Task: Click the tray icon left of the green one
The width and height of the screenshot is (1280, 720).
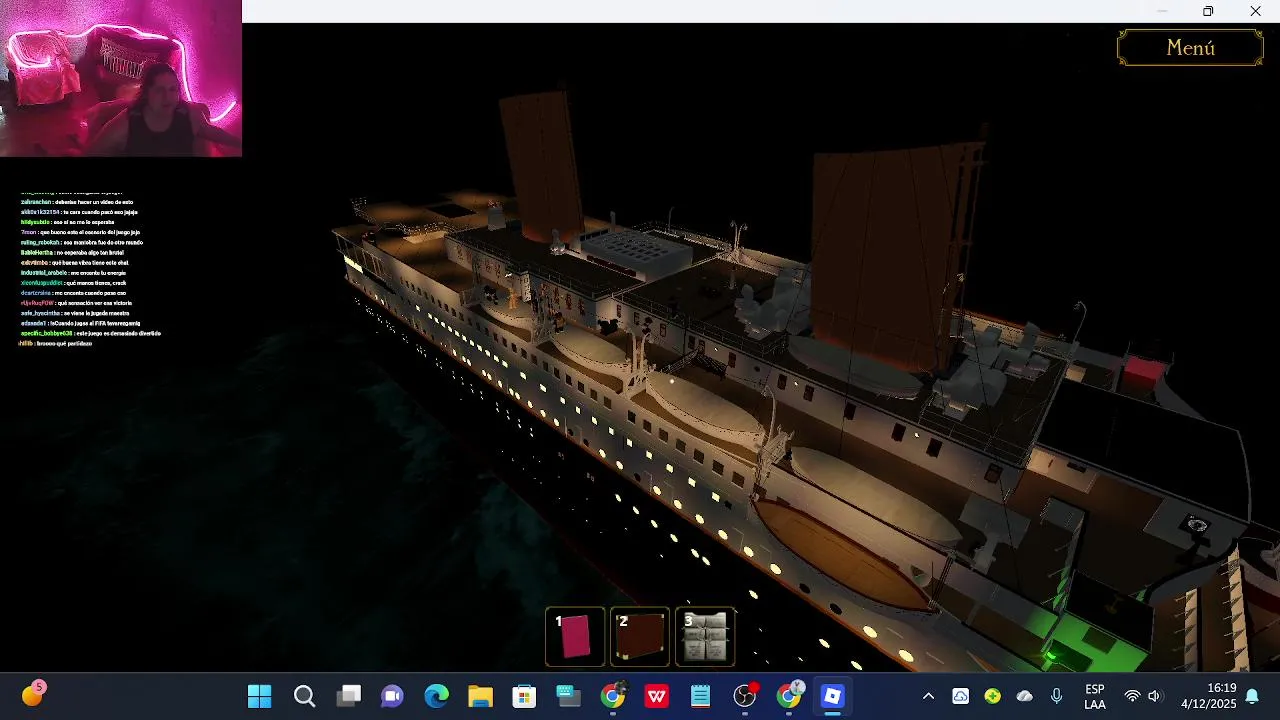Action: [960, 697]
